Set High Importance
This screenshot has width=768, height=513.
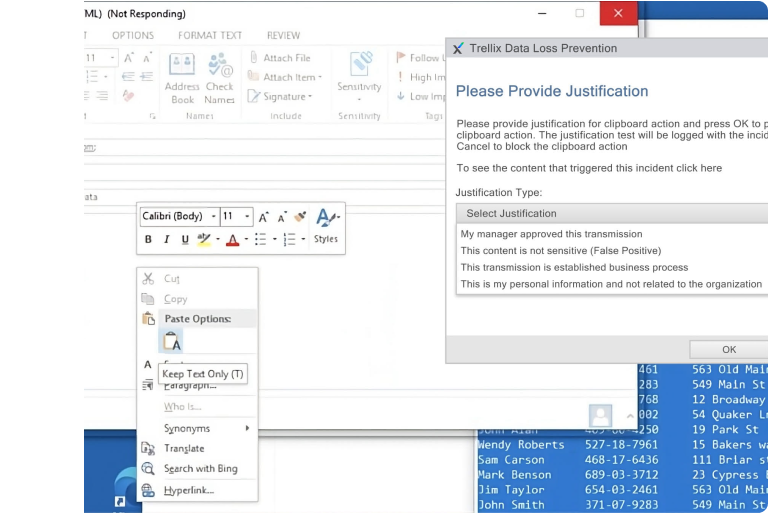(421, 77)
